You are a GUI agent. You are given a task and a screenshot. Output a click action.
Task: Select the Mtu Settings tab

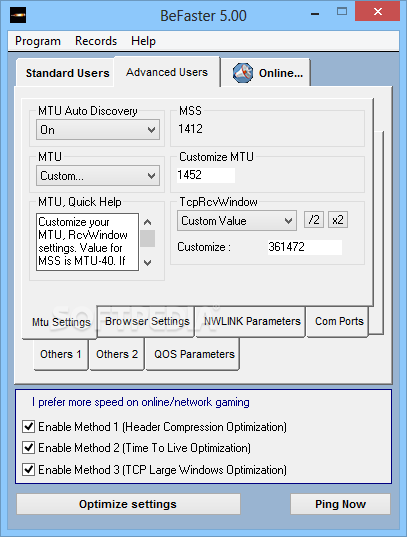click(61, 322)
